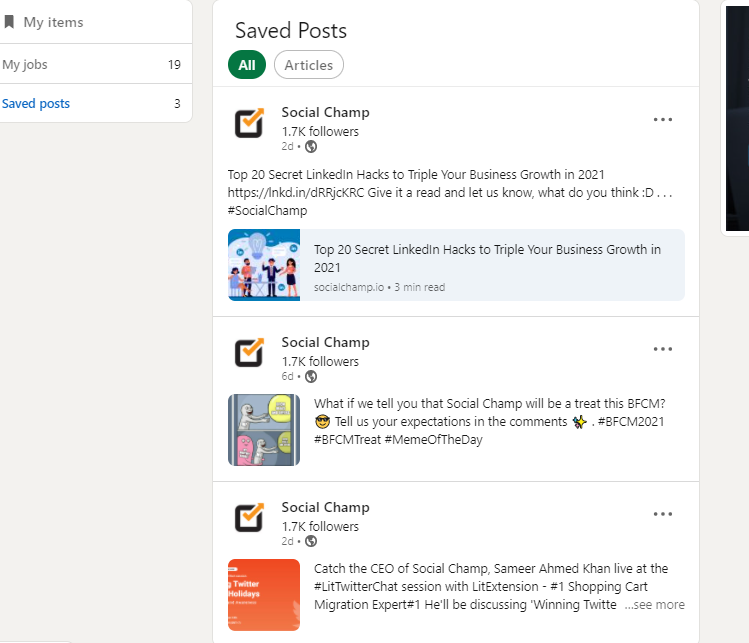Click Social Champ logo on LitTwitterChat post

(x=249, y=518)
